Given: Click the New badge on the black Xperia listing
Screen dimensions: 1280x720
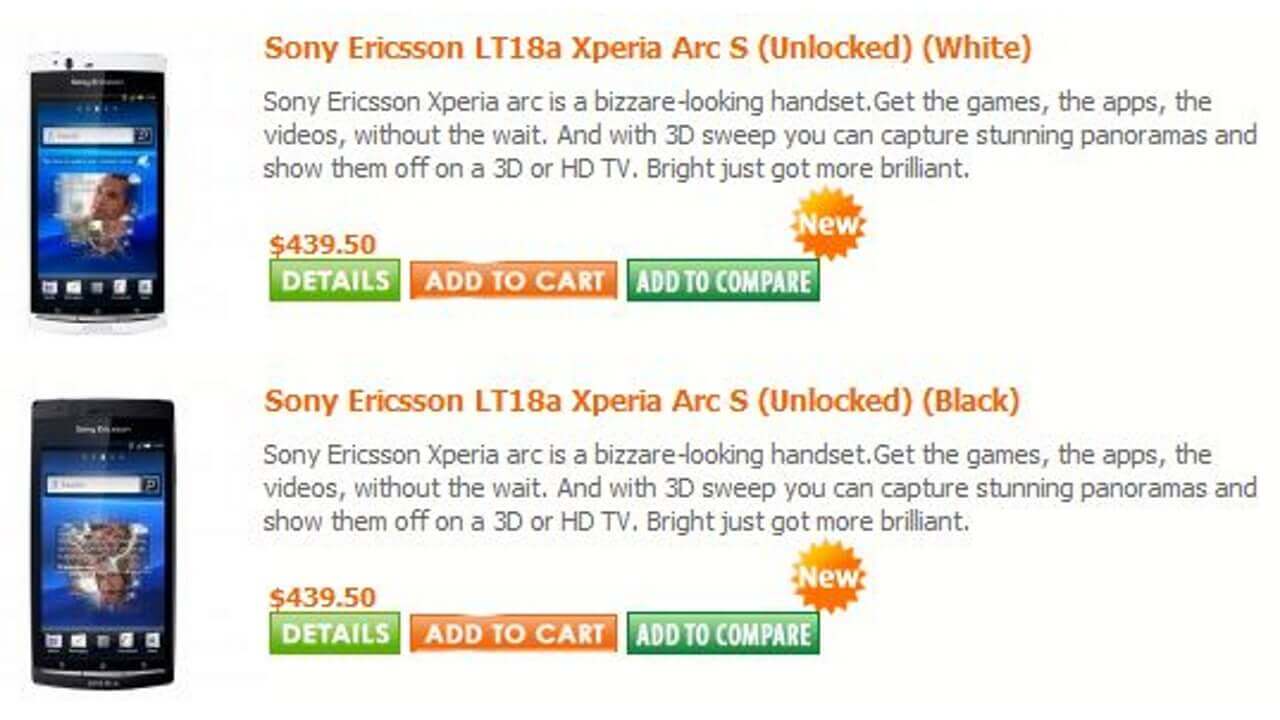Looking at the screenshot, I should coord(828,576).
